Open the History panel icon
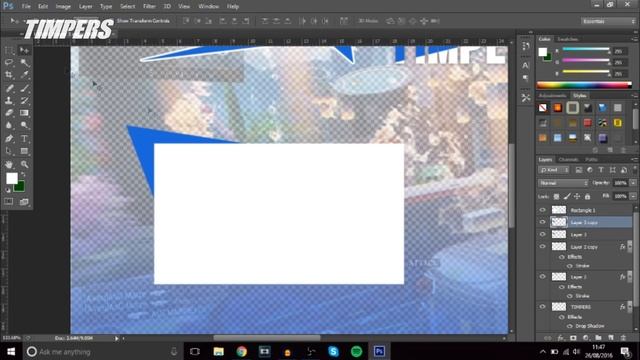The image size is (640, 360). tap(526, 46)
